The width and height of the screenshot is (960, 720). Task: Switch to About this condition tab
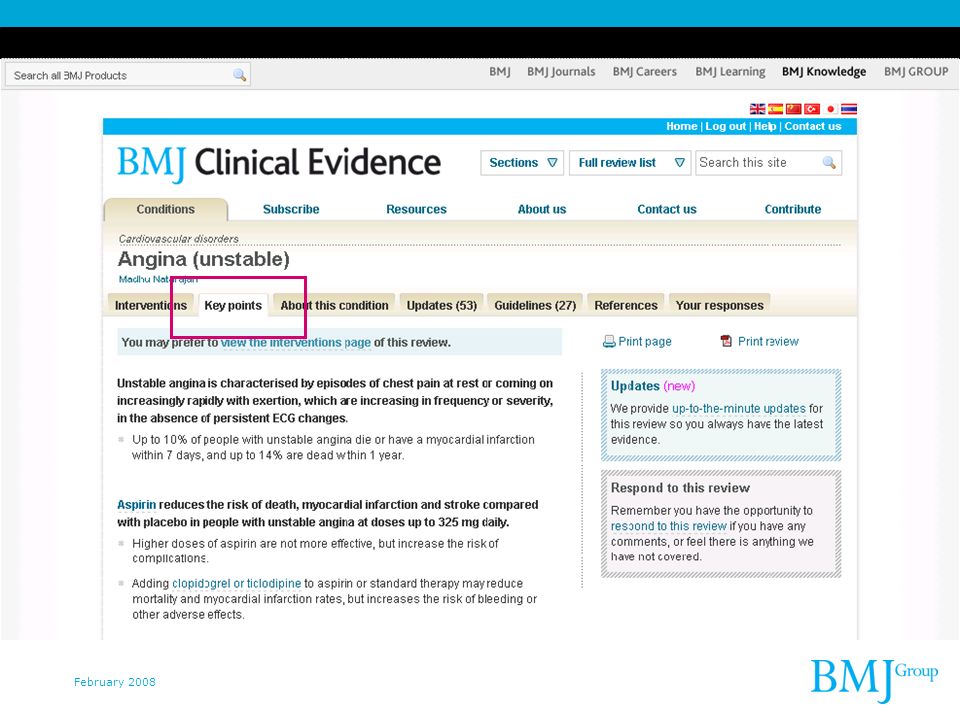(334, 305)
